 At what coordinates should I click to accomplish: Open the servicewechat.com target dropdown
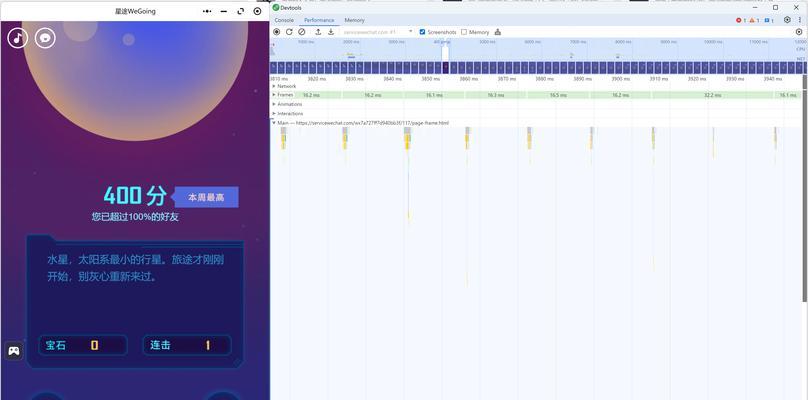point(377,32)
